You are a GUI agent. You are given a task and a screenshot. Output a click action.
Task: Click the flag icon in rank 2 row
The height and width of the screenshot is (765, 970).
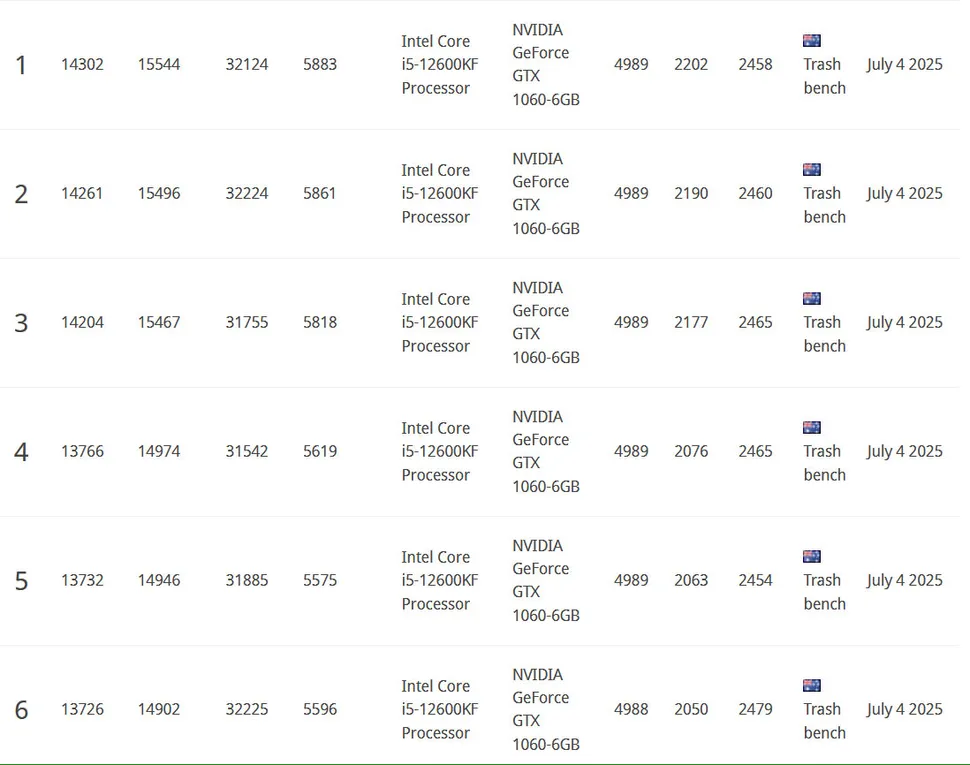point(812,170)
